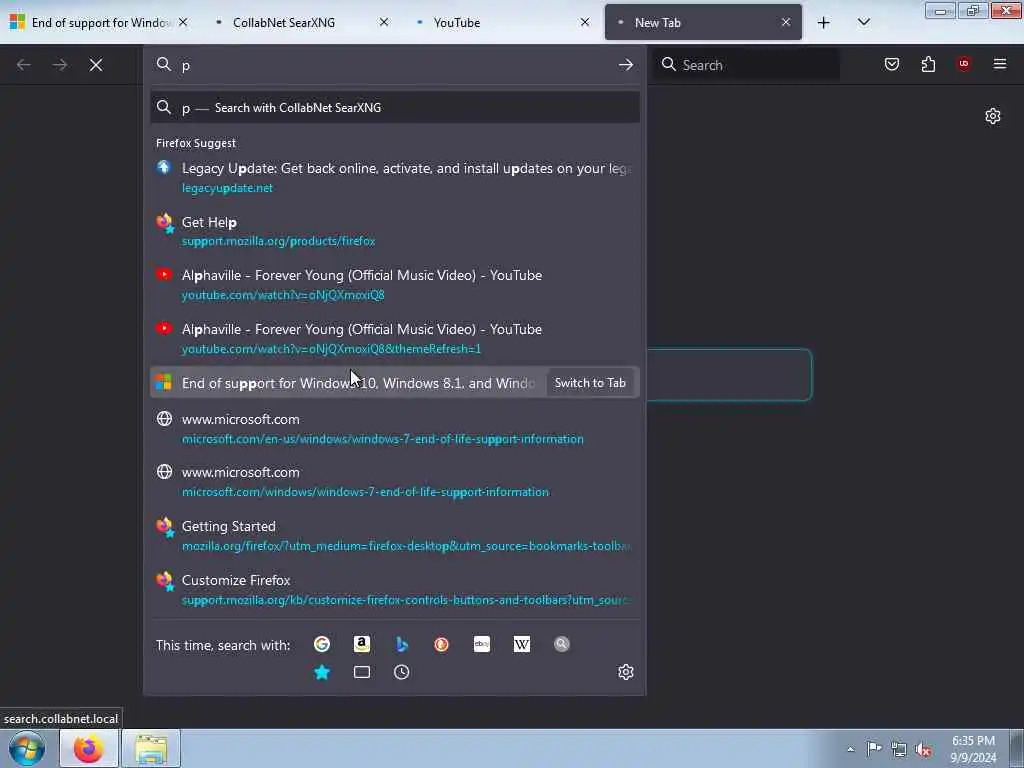Viewport: 1024px width, 768px height.
Task: Go forward with the right arrow
Action: [60, 65]
